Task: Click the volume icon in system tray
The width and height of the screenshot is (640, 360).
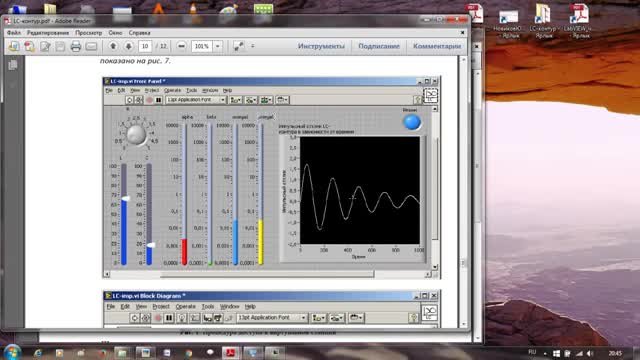Action: [590, 353]
